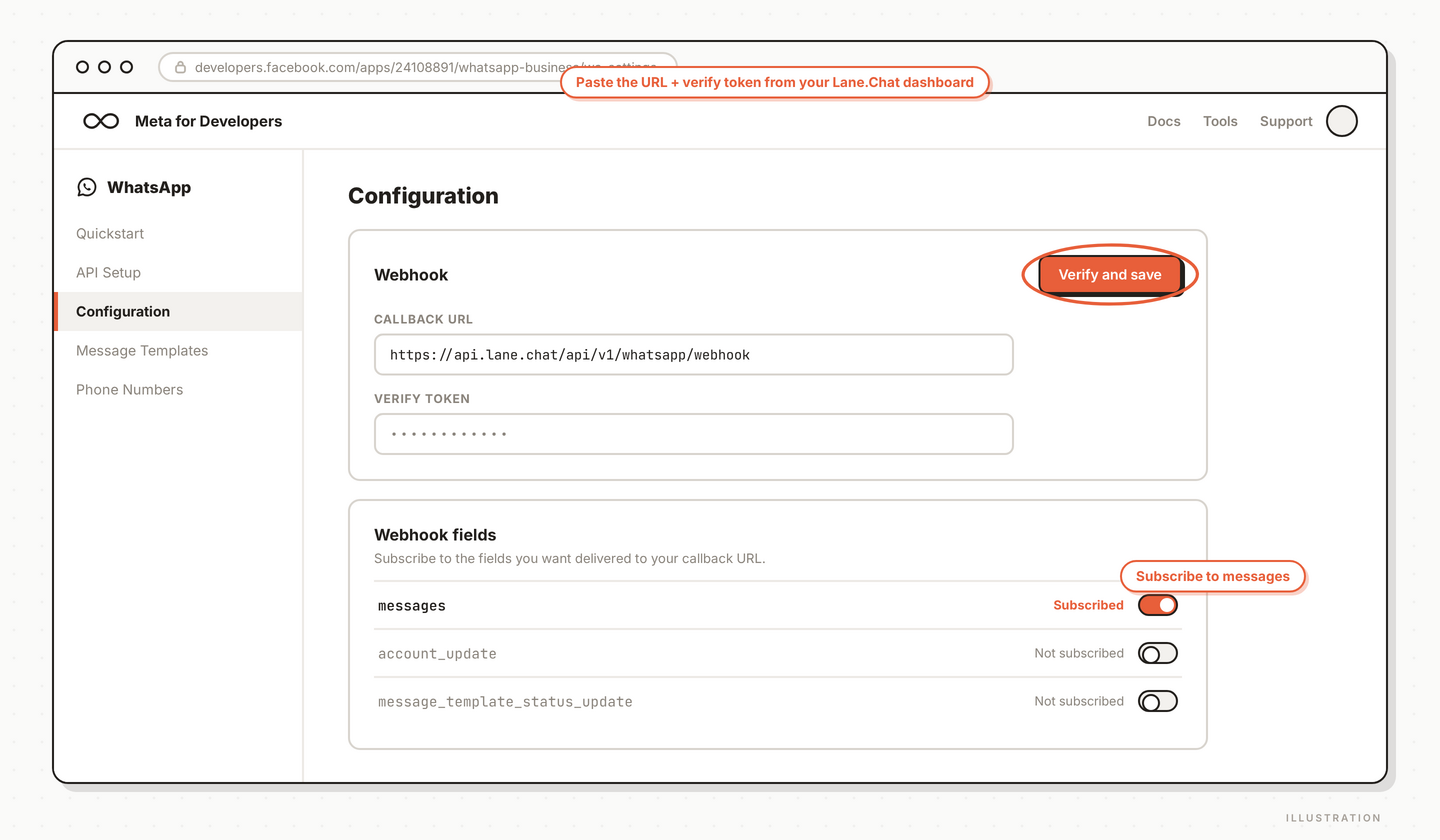Viewport: 1440px width, 840px height.
Task: Click the CALLBACK URL label
Action: [424, 320]
